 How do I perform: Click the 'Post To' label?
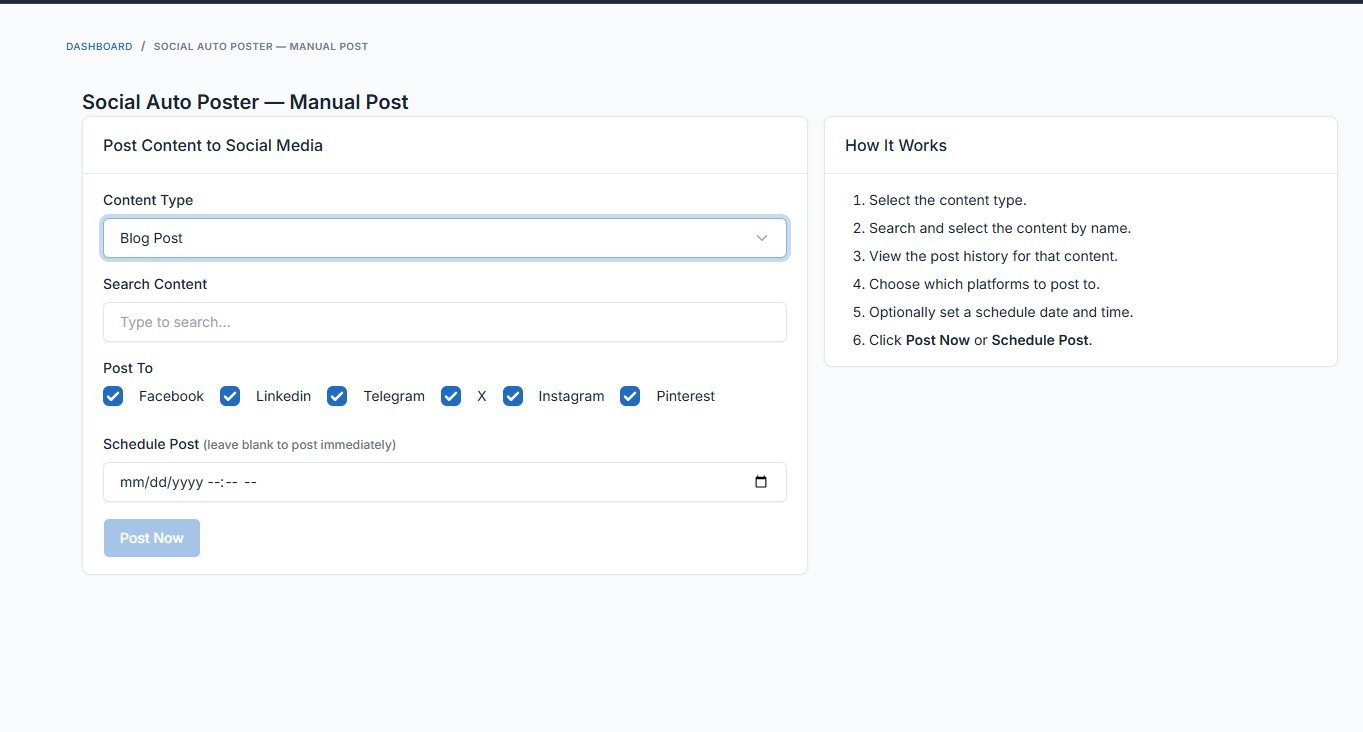(x=128, y=368)
